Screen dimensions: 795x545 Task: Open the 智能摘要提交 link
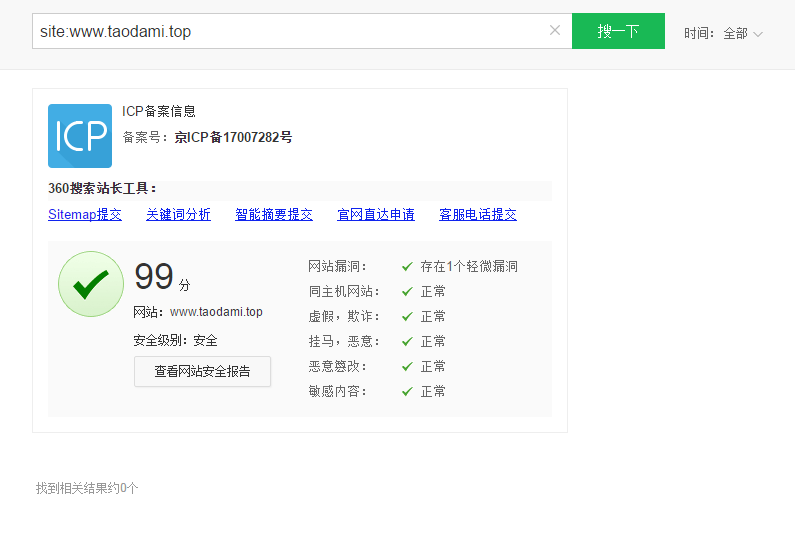pos(274,214)
